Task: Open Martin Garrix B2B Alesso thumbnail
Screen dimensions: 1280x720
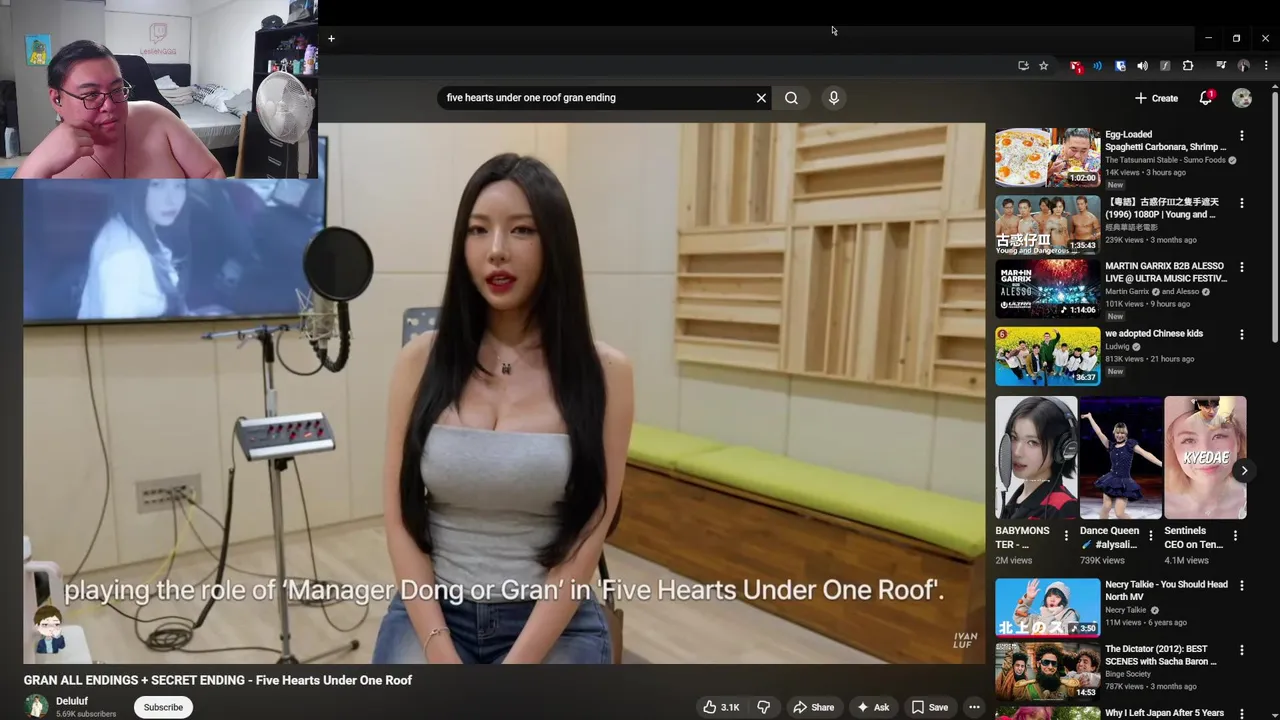Action: tap(1047, 288)
